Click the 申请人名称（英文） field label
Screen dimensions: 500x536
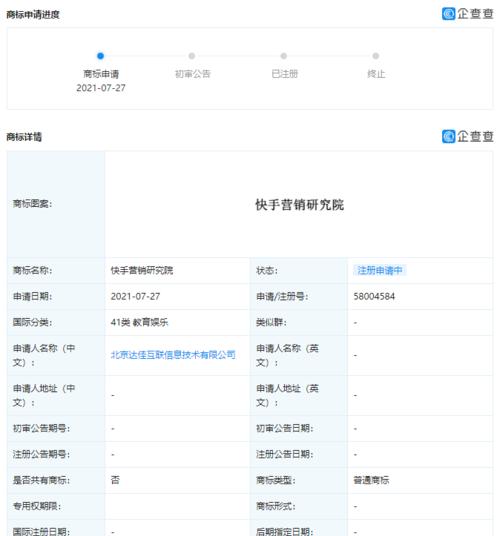click(287, 355)
